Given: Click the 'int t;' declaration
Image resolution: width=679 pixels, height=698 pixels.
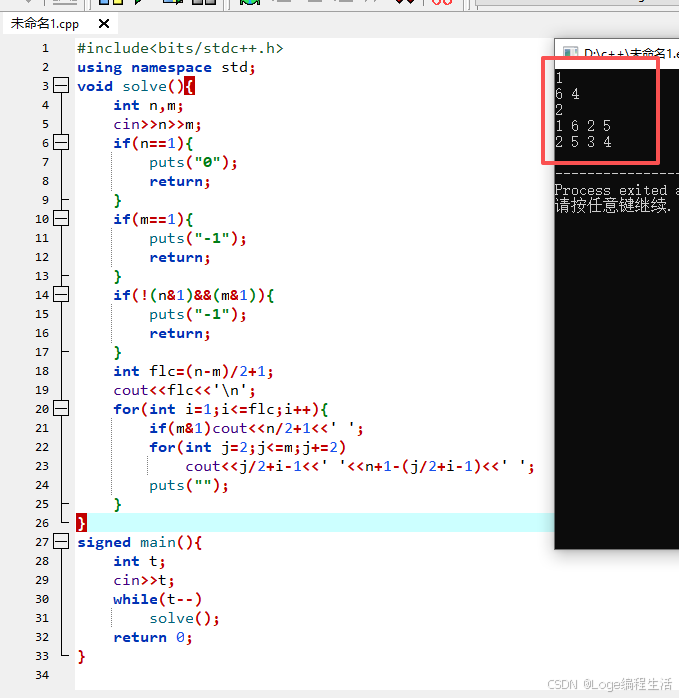Looking at the screenshot, I should 139,561.
